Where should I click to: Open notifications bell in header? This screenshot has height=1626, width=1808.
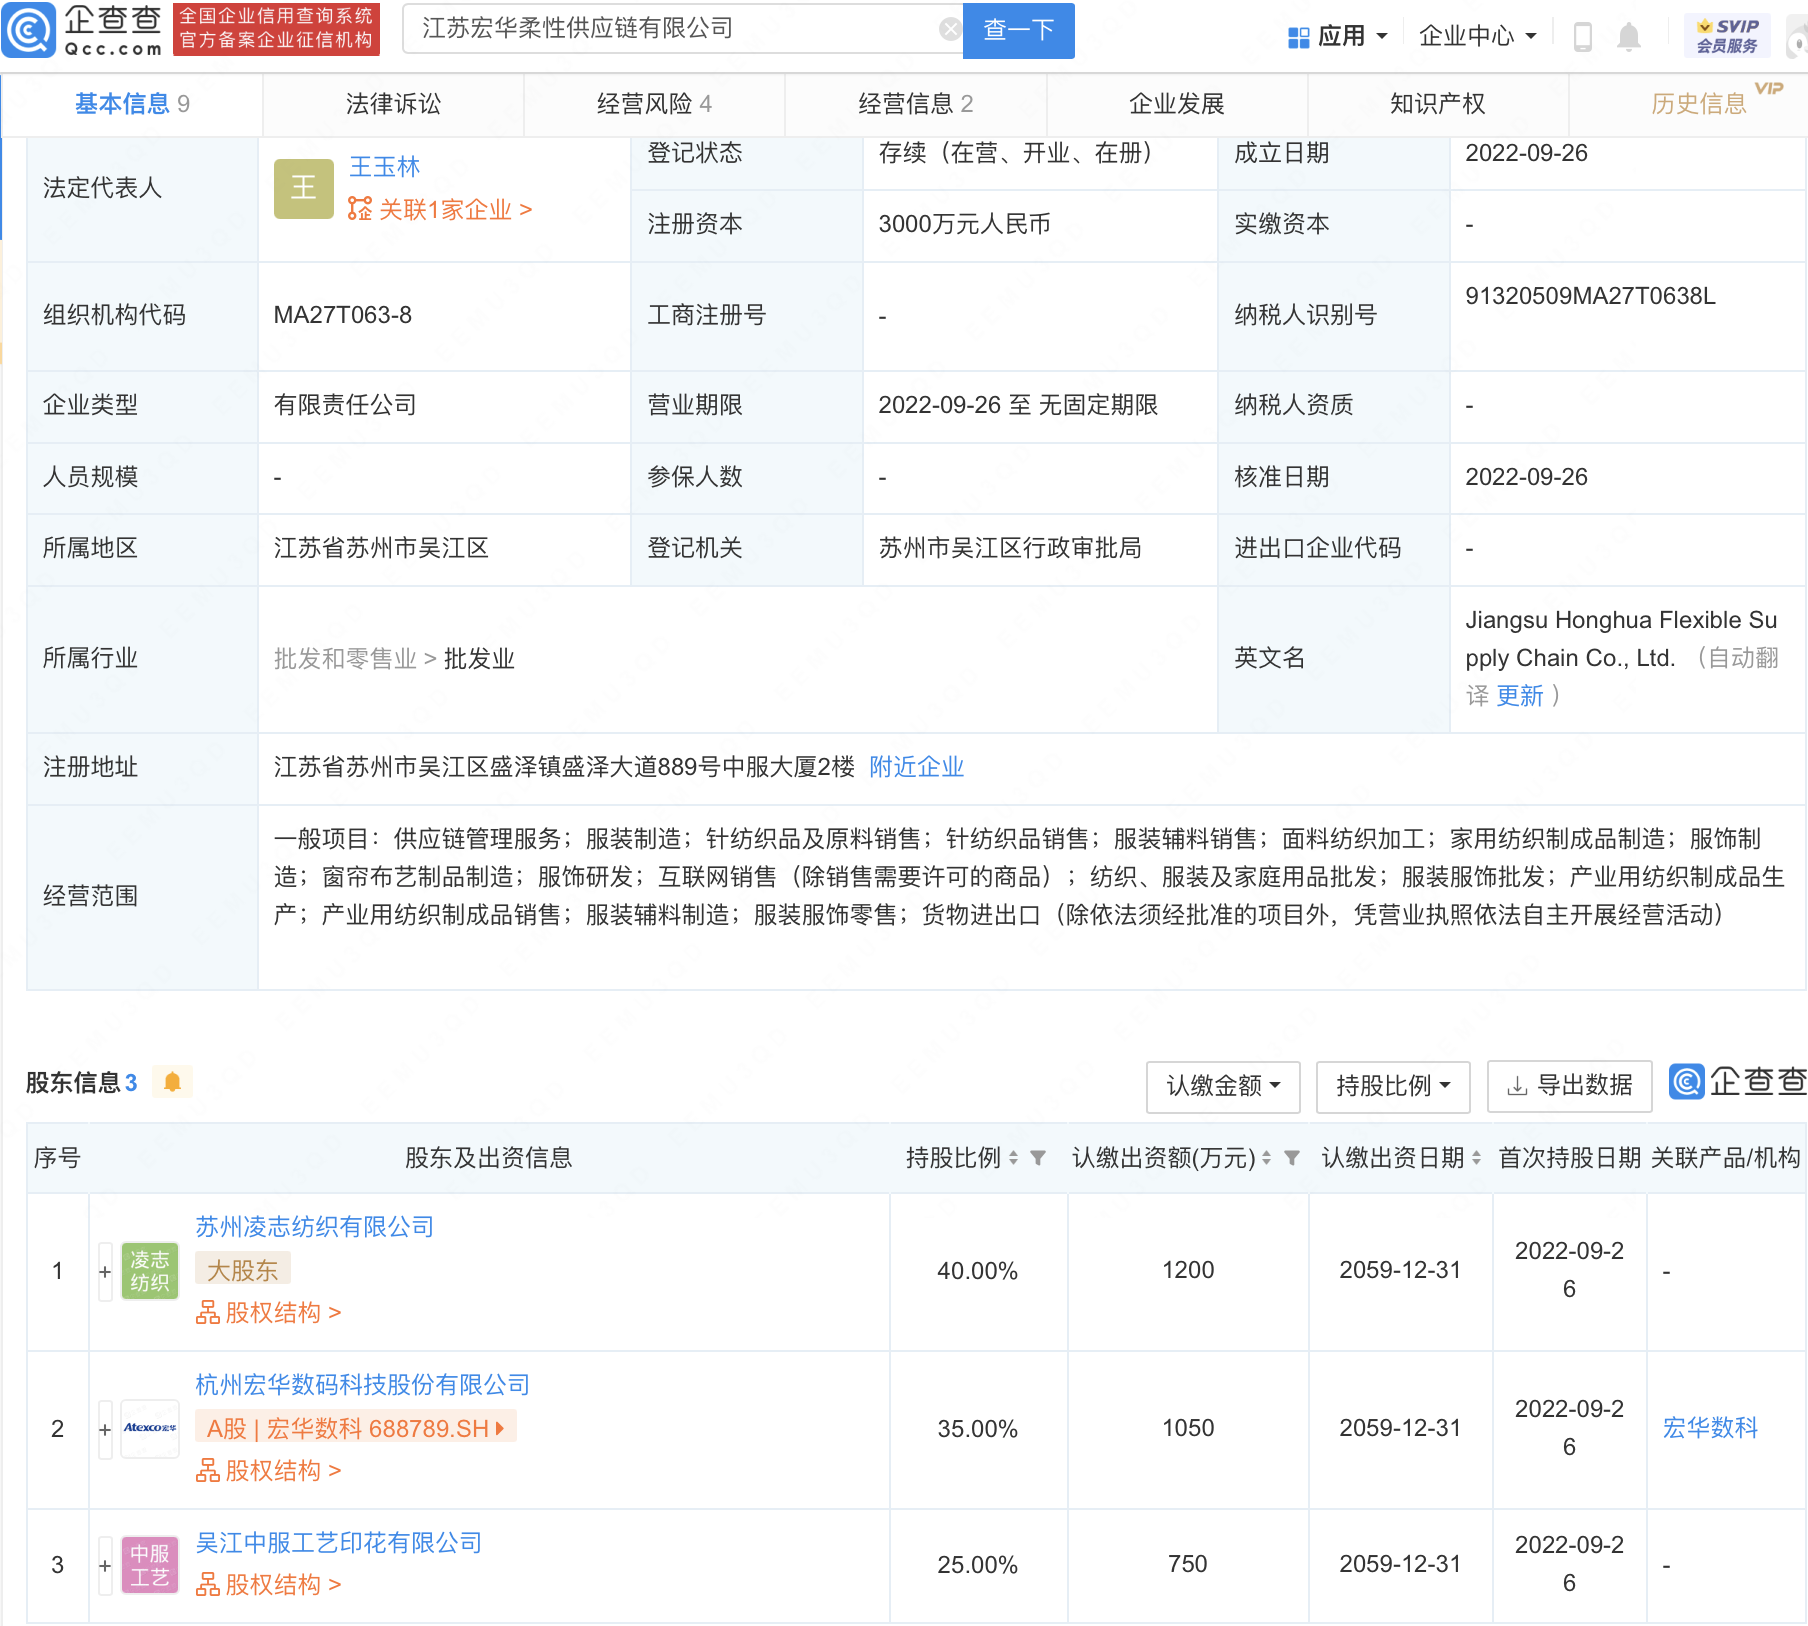click(1629, 37)
